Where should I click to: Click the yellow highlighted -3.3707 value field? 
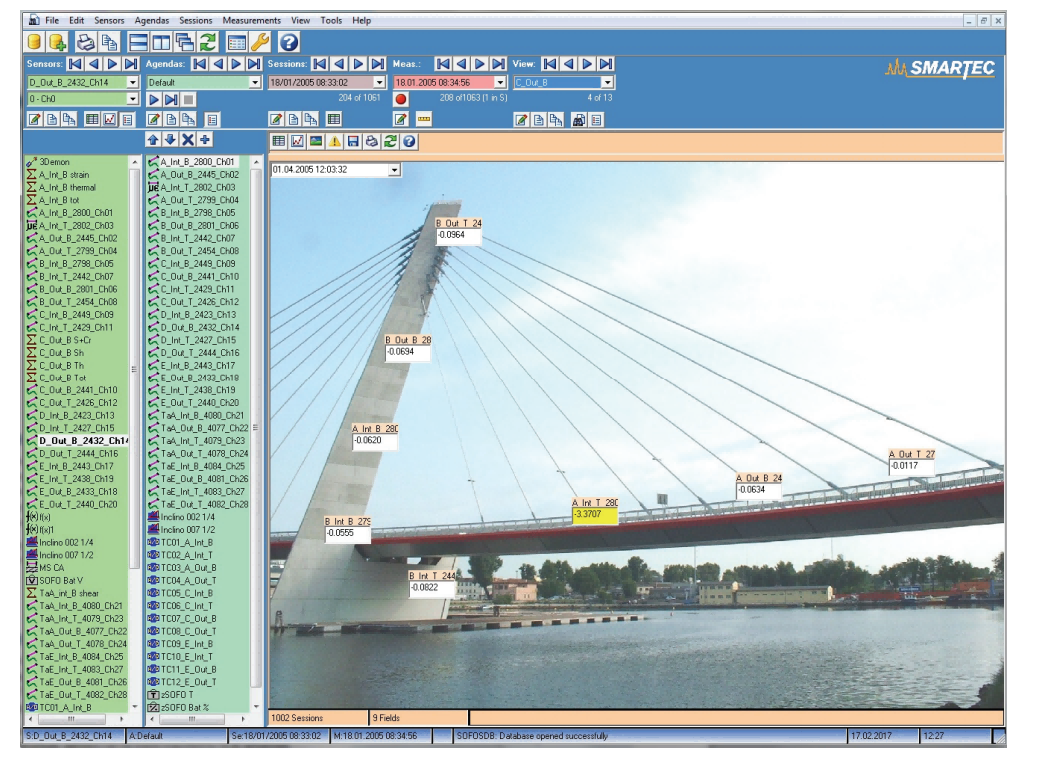(594, 515)
